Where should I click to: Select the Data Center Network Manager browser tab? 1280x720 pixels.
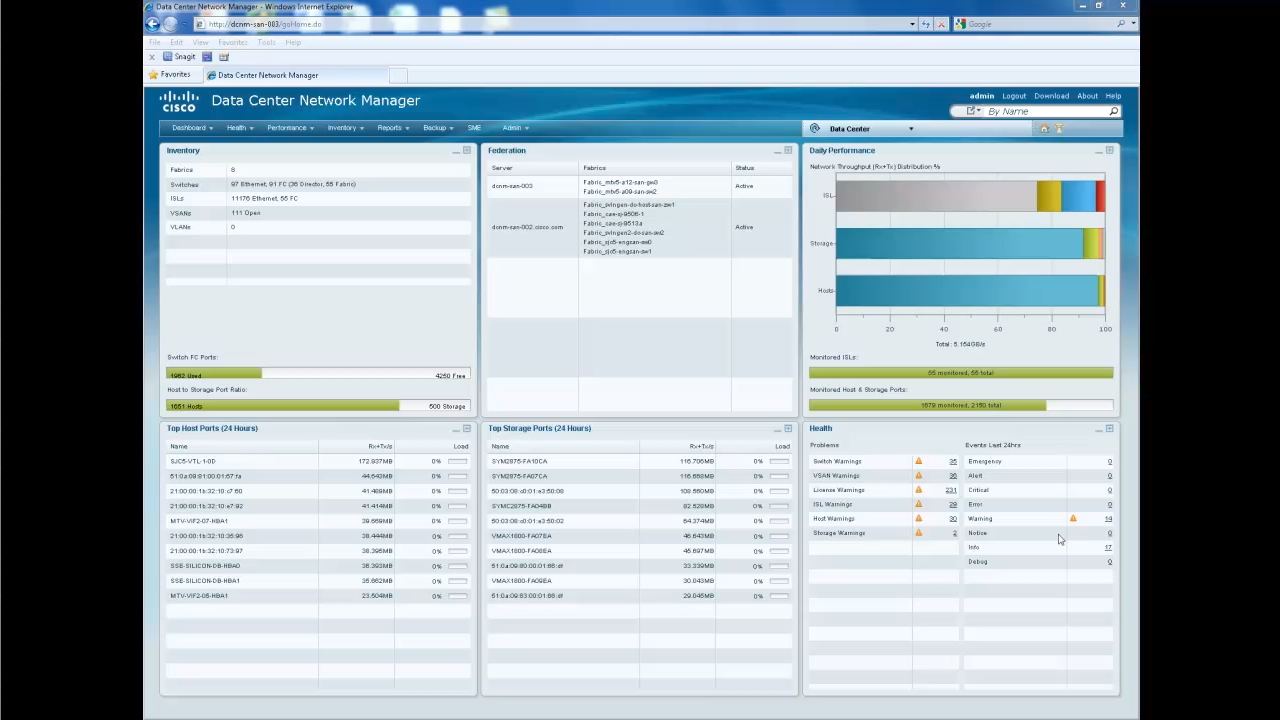tap(295, 75)
